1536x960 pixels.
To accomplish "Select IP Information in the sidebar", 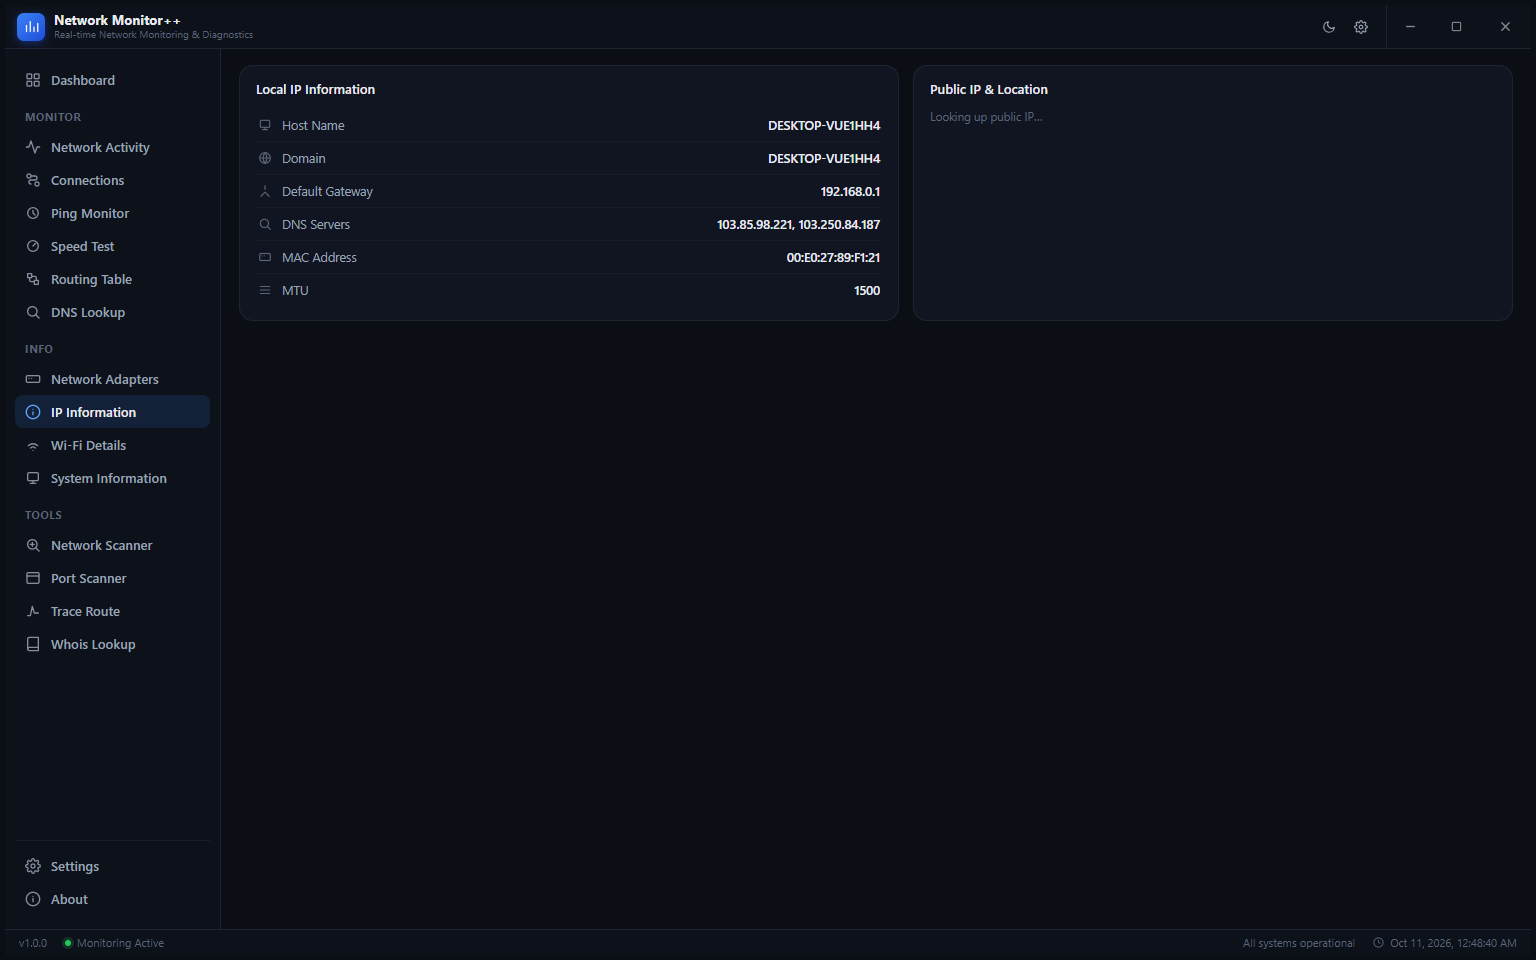I will pyautogui.click(x=112, y=412).
